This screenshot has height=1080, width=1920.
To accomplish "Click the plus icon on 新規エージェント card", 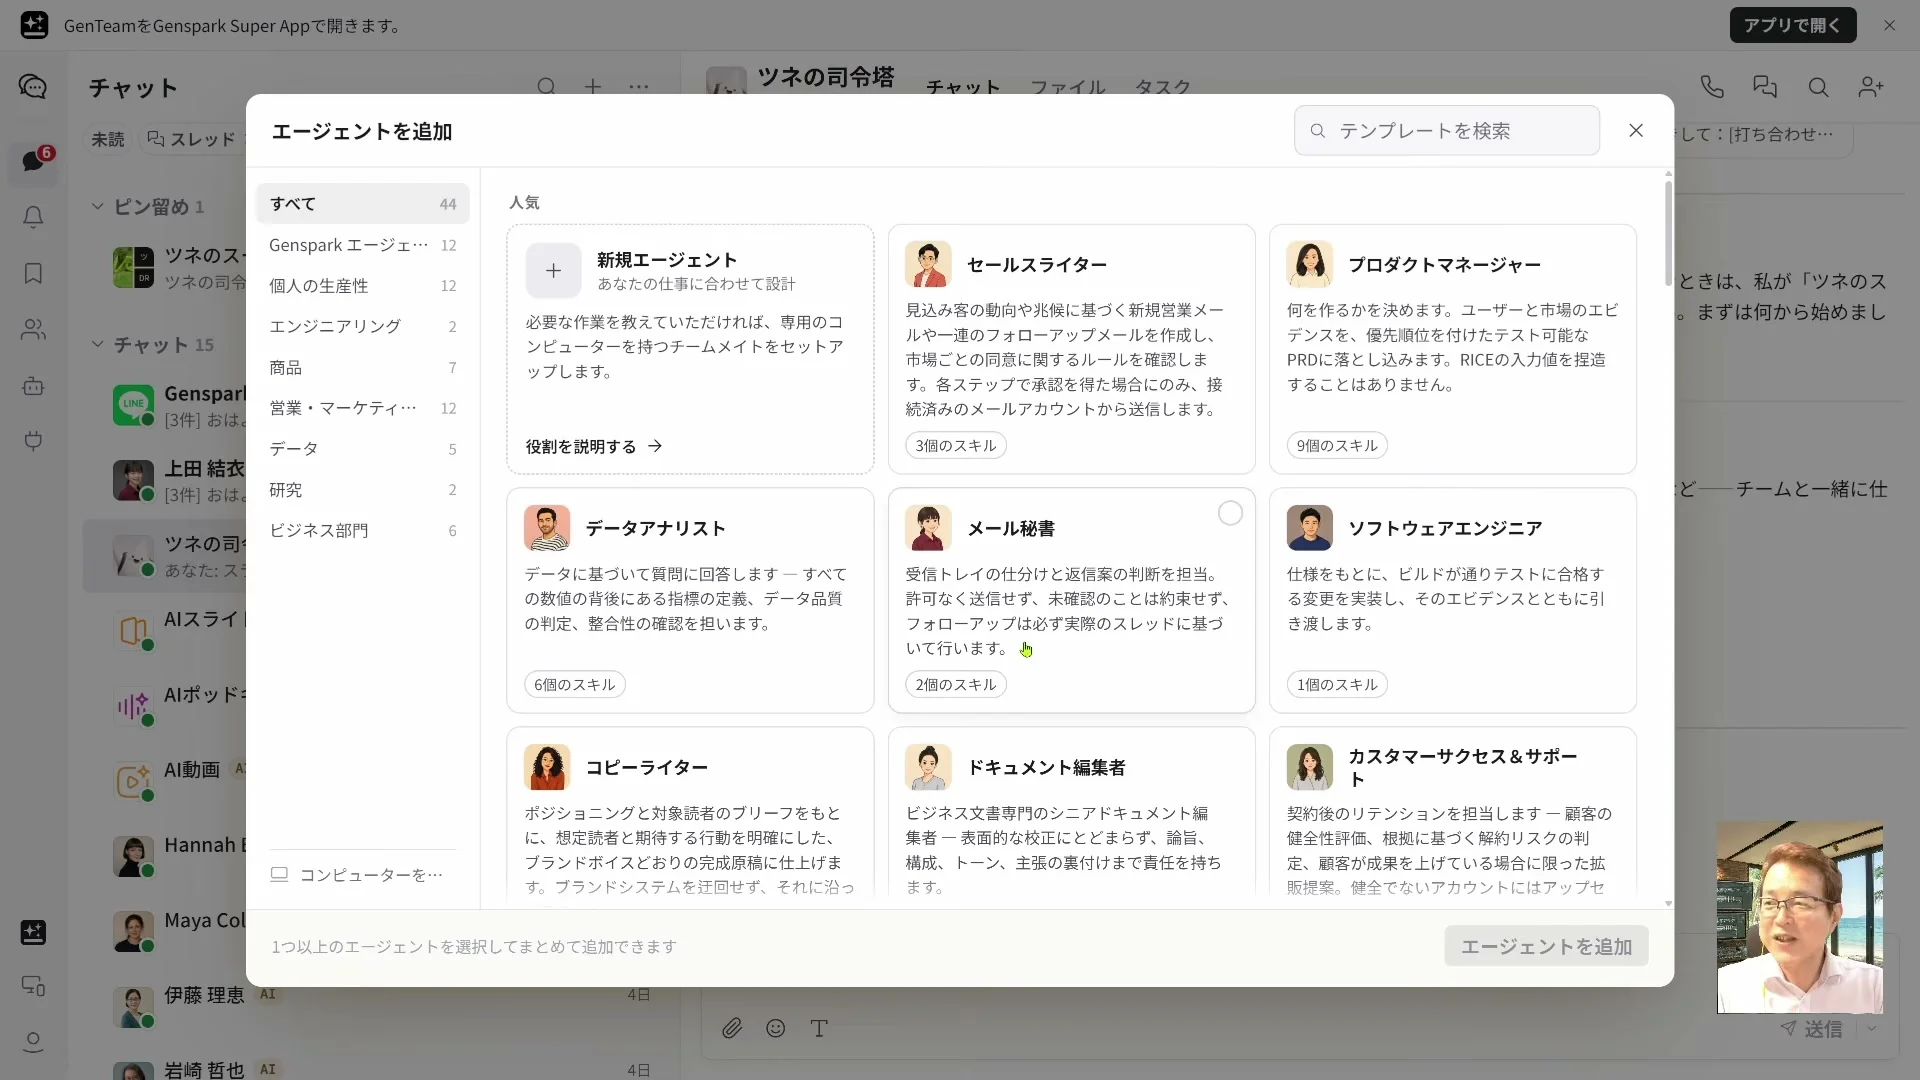I will point(553,271).
